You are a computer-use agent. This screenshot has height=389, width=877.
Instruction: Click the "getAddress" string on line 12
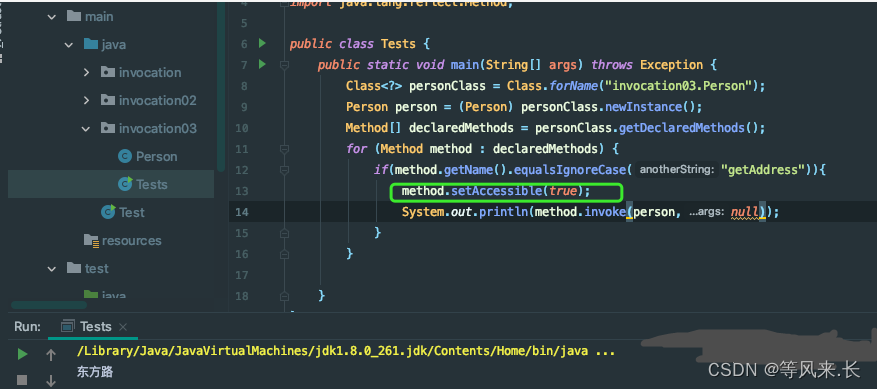click(x=763, y=170)
